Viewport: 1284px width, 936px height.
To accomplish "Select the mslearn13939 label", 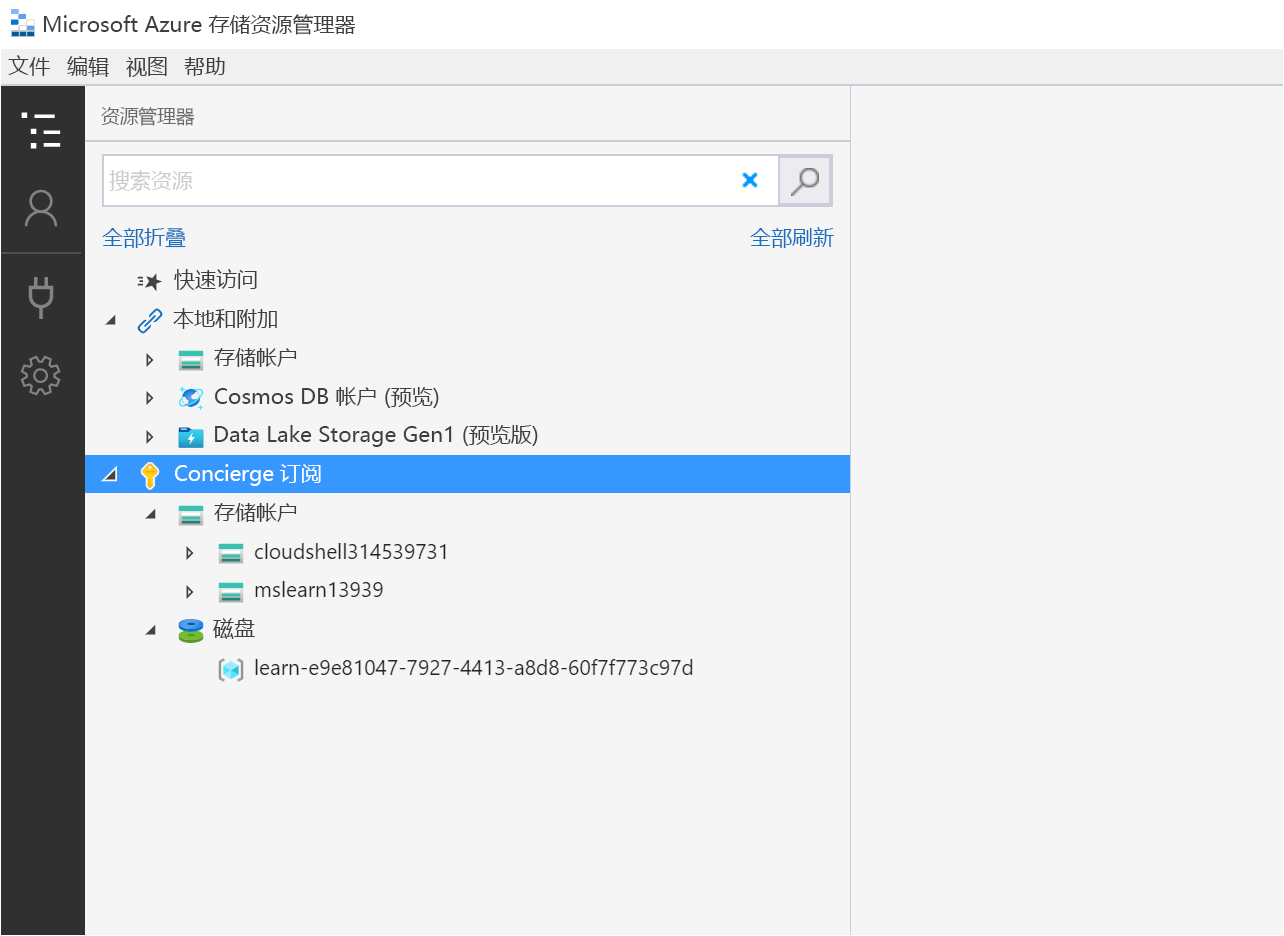I will point(319,591).
